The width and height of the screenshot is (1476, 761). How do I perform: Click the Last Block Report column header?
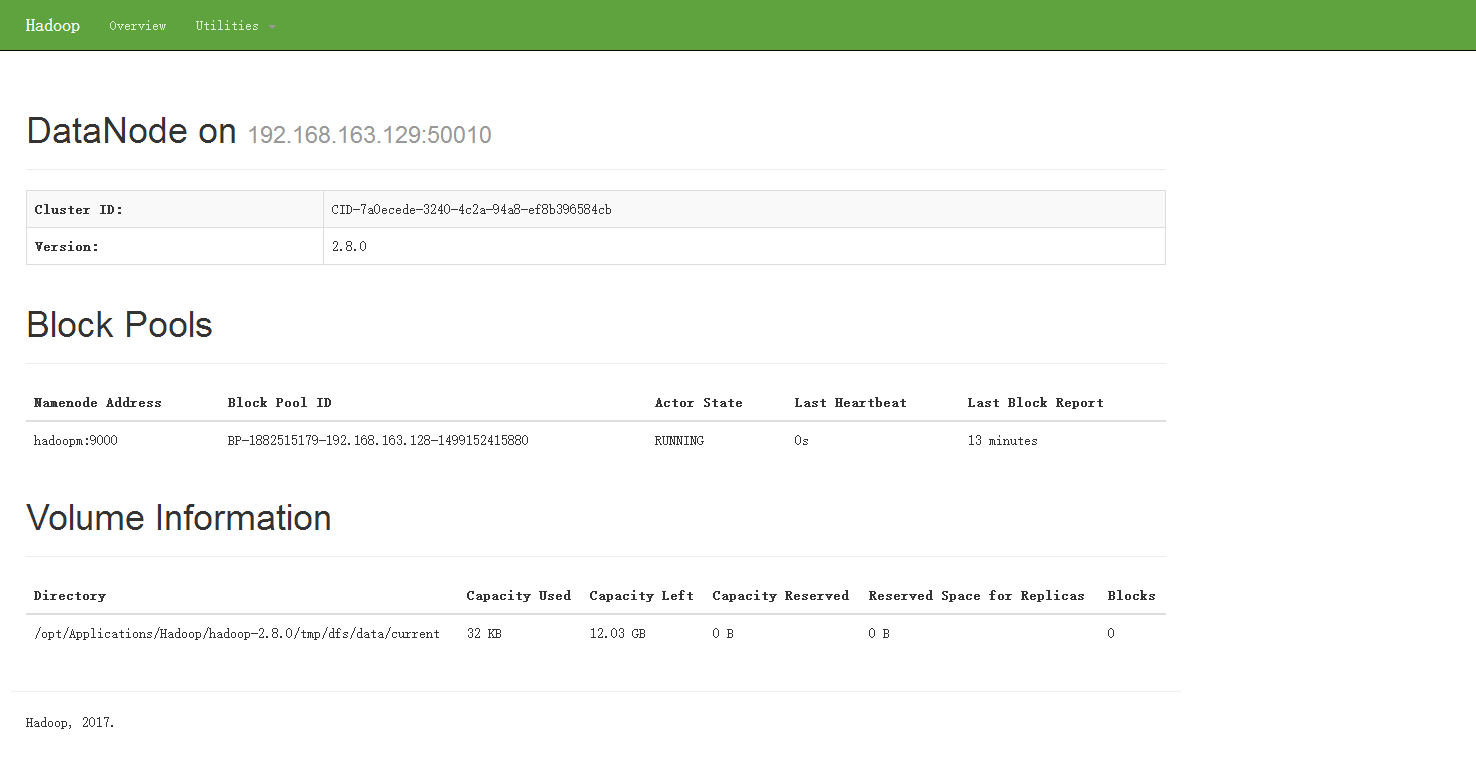pyautogui.click(x=1036, y=403)
